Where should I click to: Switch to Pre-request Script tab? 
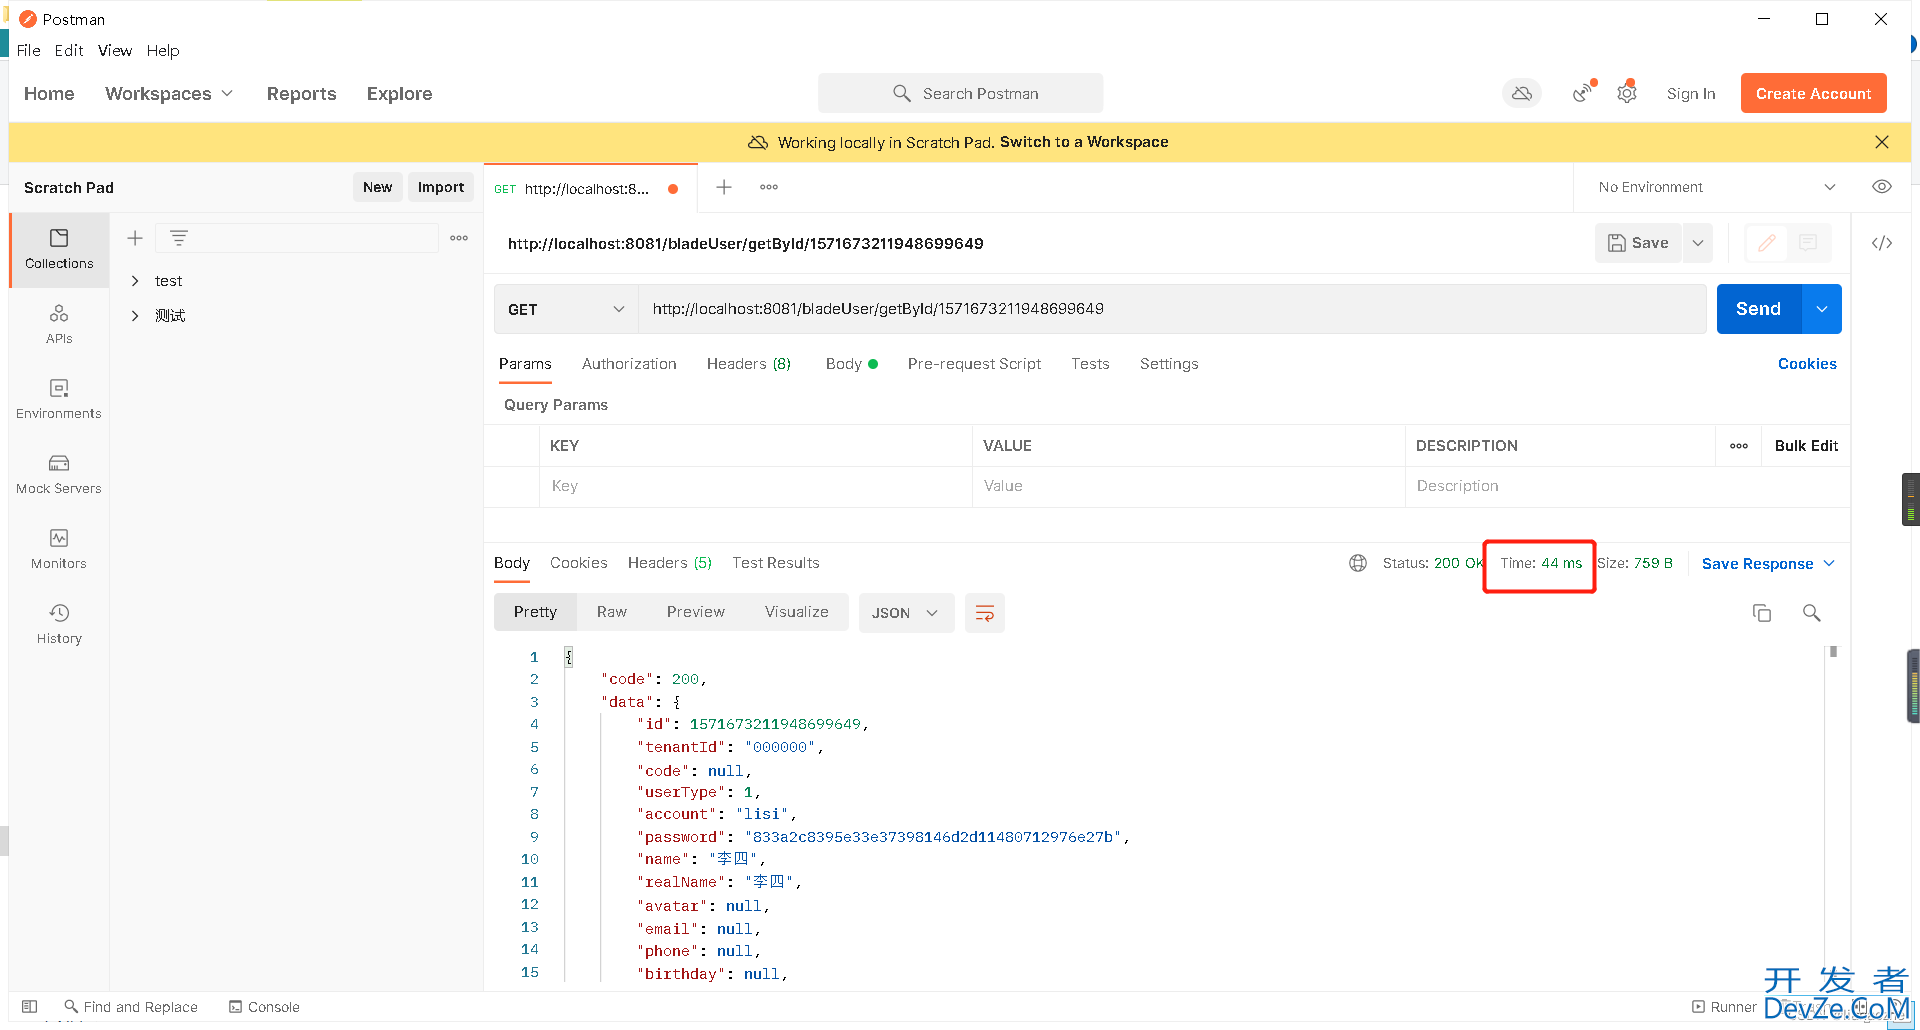[x=974, y=364]
